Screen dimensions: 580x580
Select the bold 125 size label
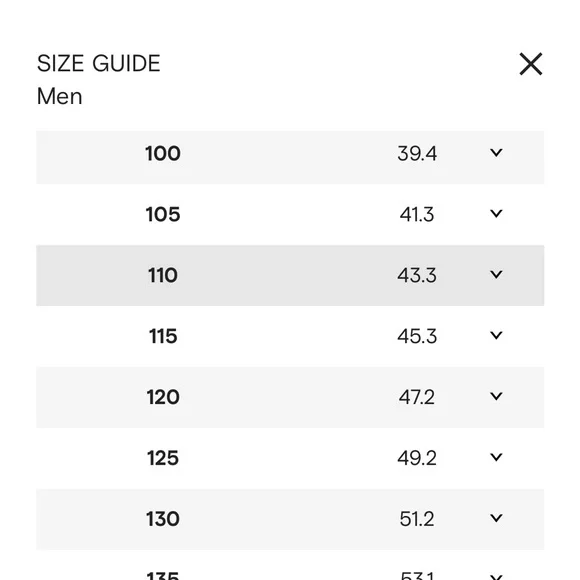click(163, 458)
